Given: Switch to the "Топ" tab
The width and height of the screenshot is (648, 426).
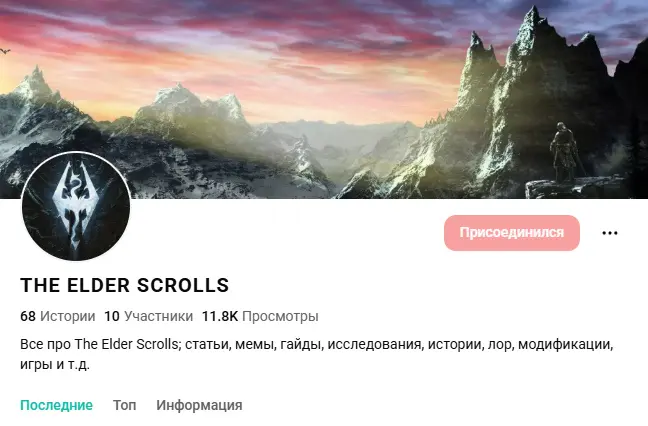Looking at the screenshot, I should [124, 405].
